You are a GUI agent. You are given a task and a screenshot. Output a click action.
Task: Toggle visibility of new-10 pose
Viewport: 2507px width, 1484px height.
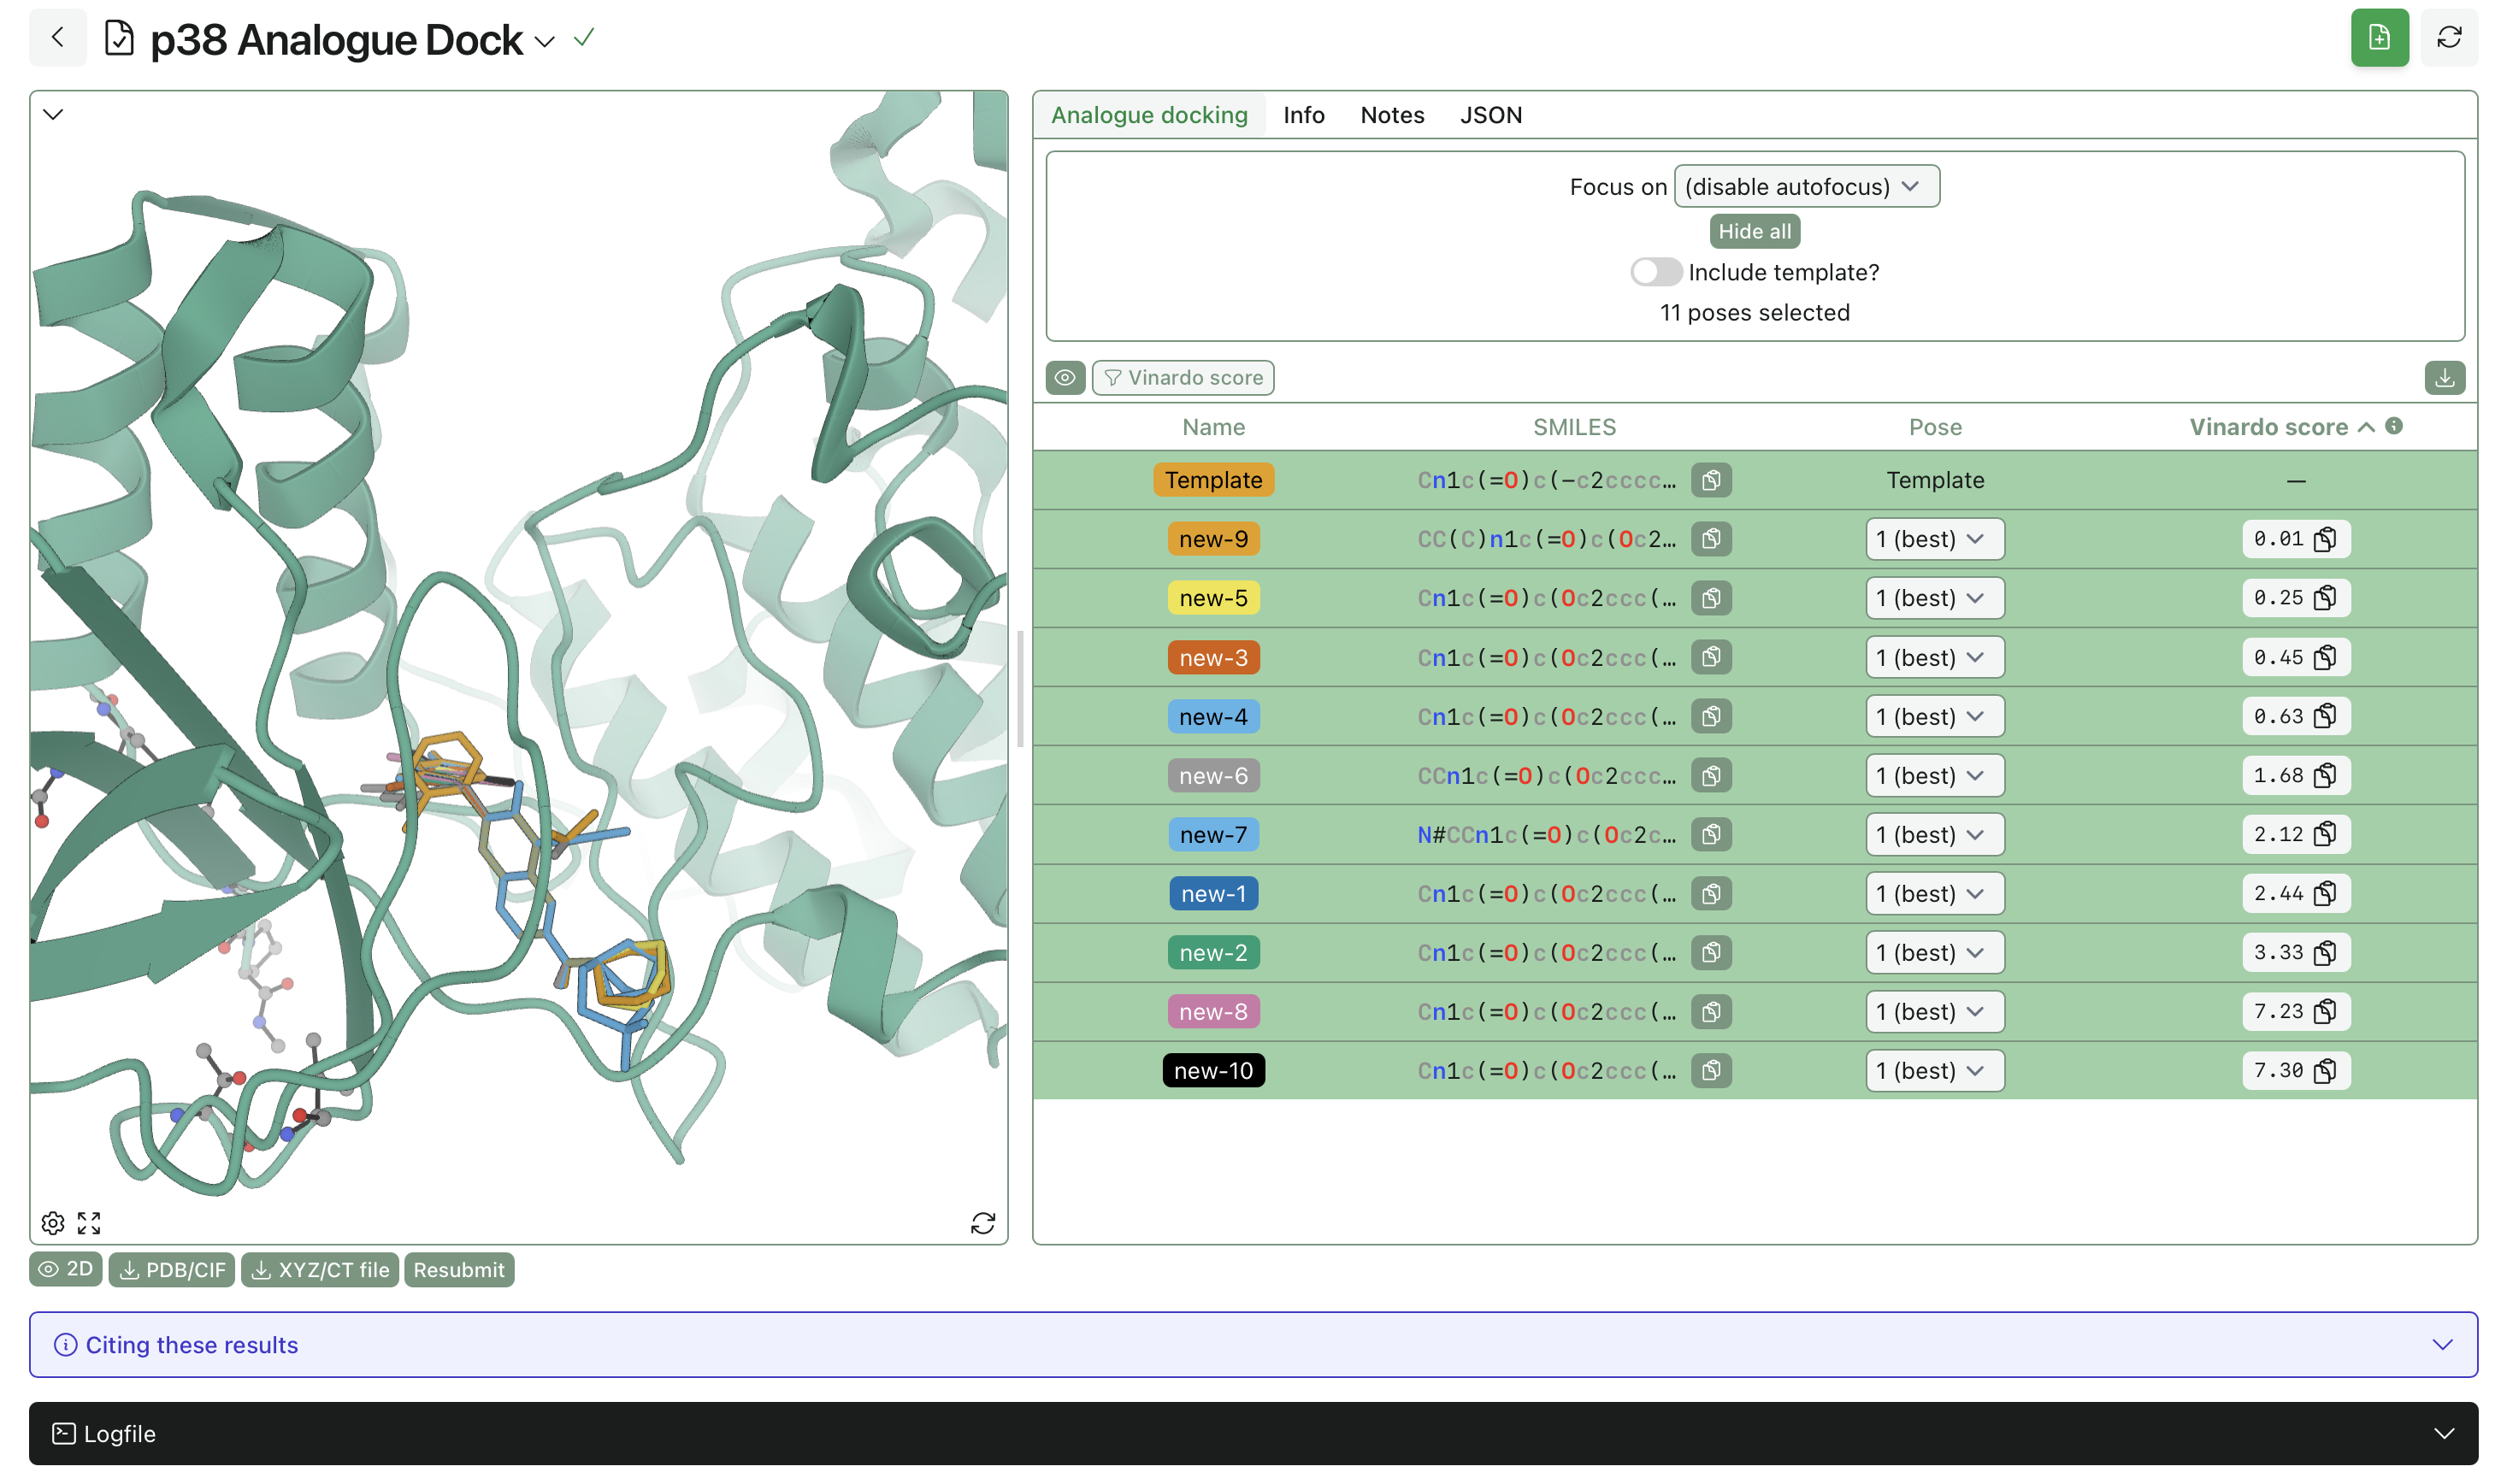coord(1213,1070)
